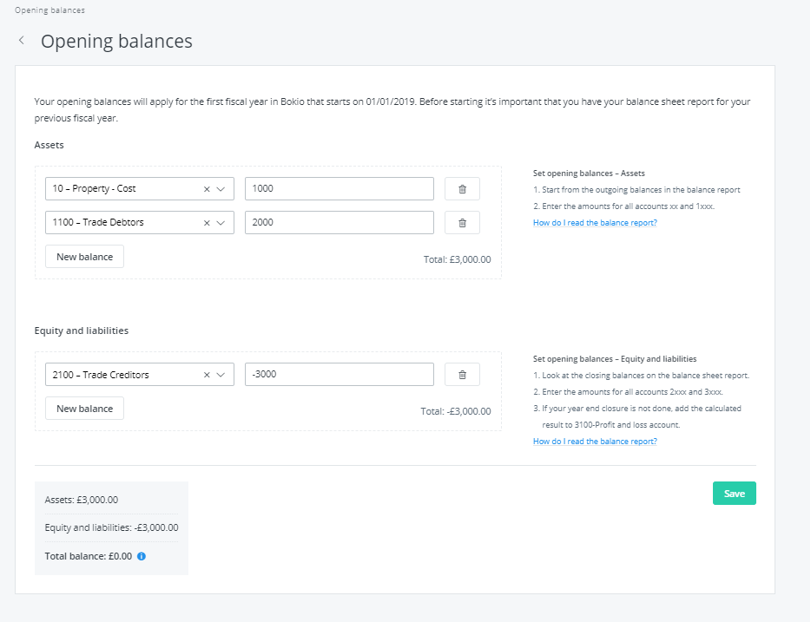Delete the Trade Debtors balance row
Image resolution: width=810 pixels, height=622 pixels.
(461, 222)
